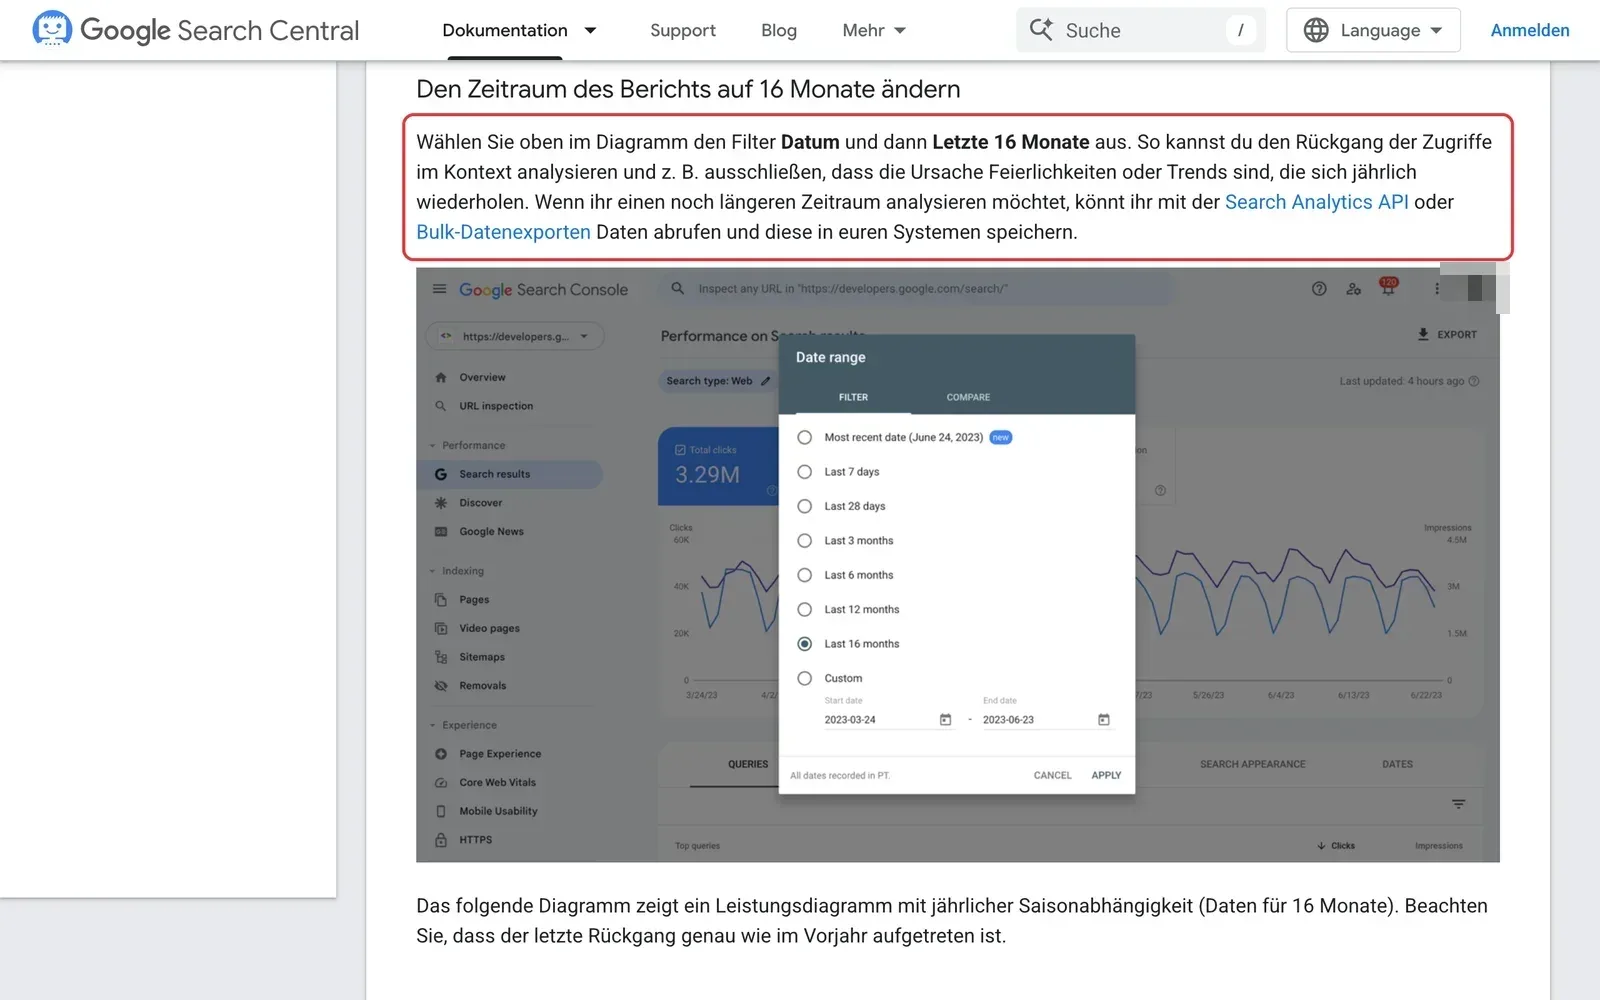
Task: Click APPLY in Date range dialog
Action: [x=1106, y=776]
